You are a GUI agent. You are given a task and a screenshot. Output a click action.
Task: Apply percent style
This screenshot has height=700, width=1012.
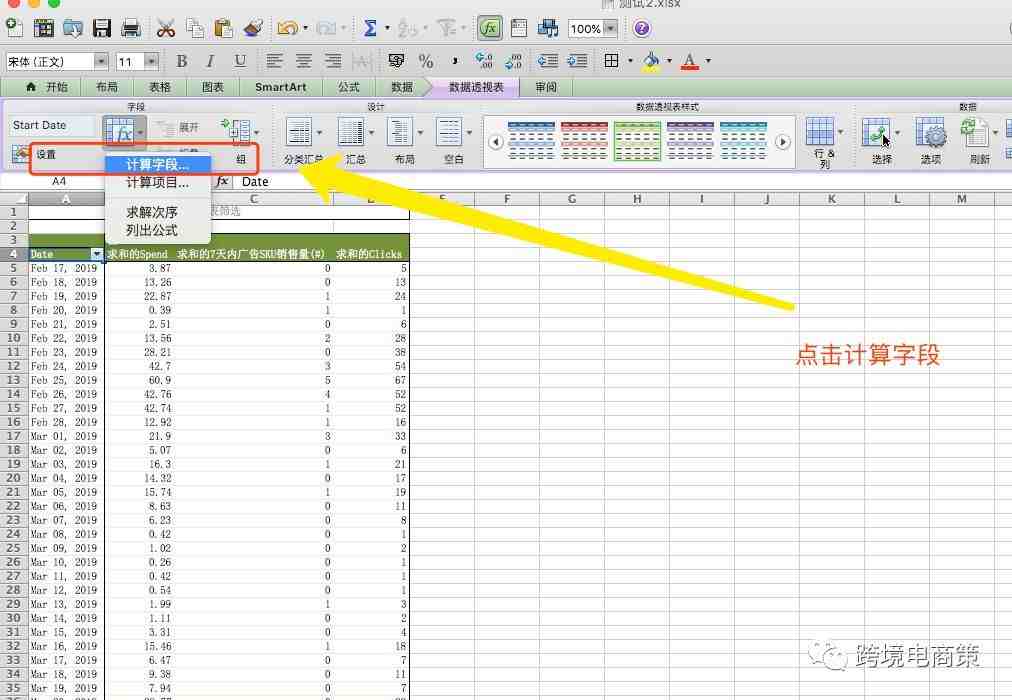point(425,61)
